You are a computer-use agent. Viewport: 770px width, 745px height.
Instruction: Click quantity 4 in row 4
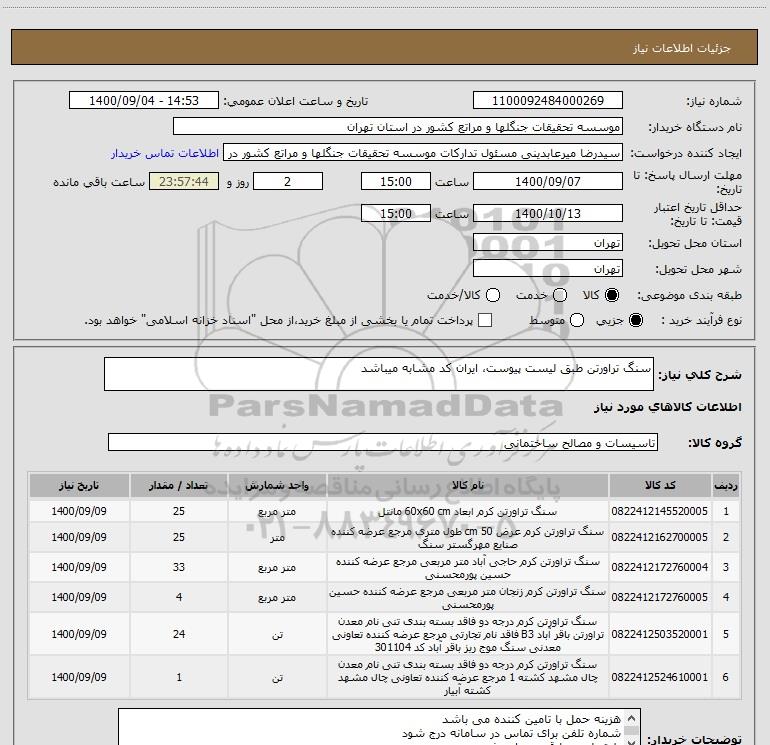tap(179, 597)
